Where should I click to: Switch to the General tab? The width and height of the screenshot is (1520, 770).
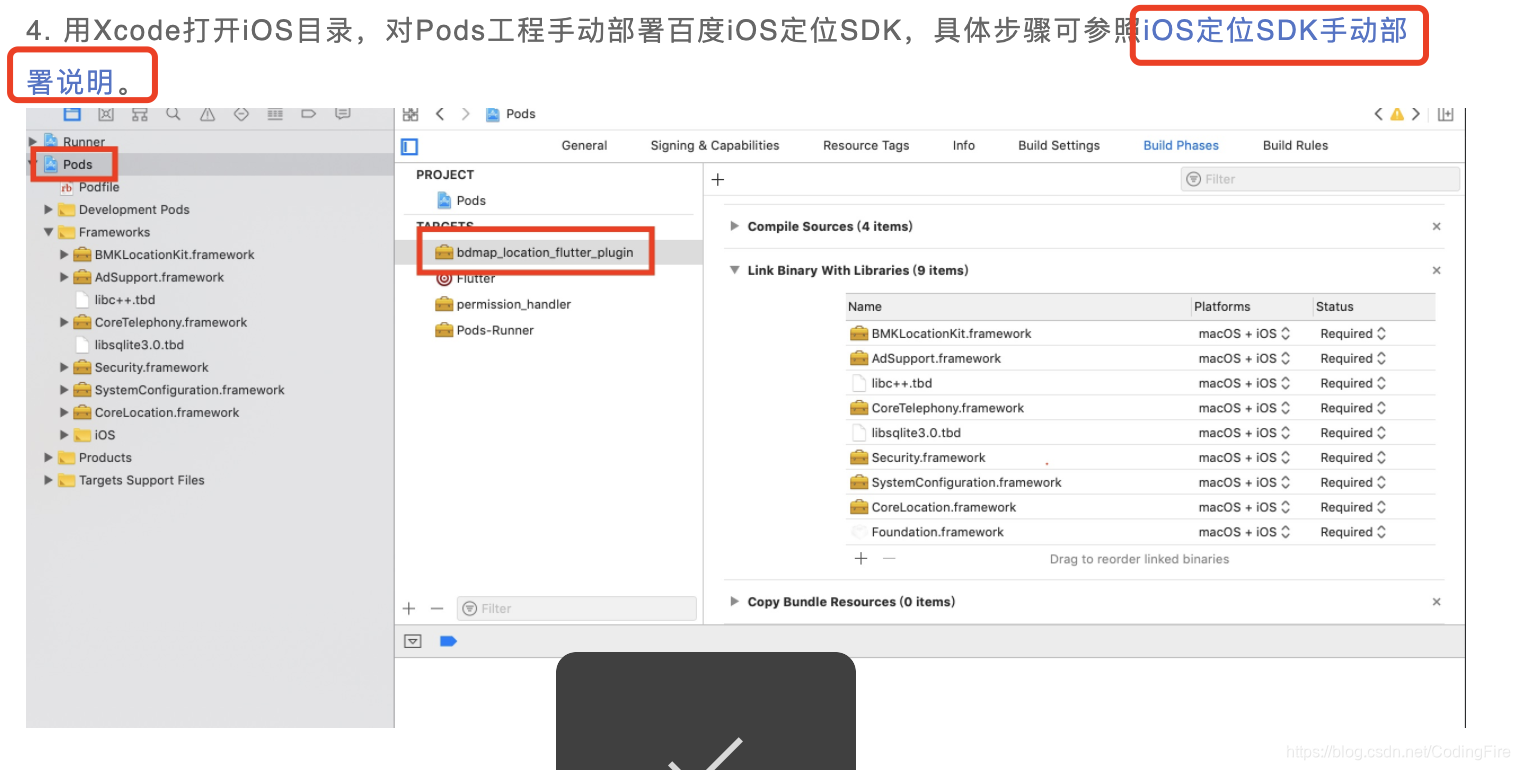[x=584, y=146]
